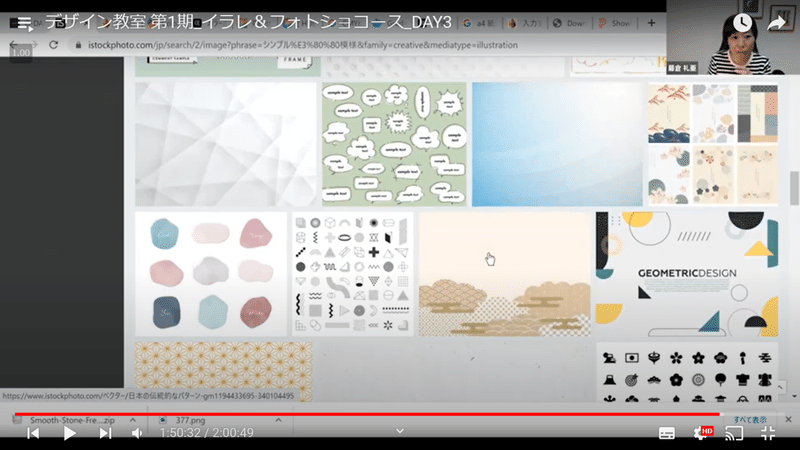
Task: Click the Cast to TV icon
Action: [734, 433]
